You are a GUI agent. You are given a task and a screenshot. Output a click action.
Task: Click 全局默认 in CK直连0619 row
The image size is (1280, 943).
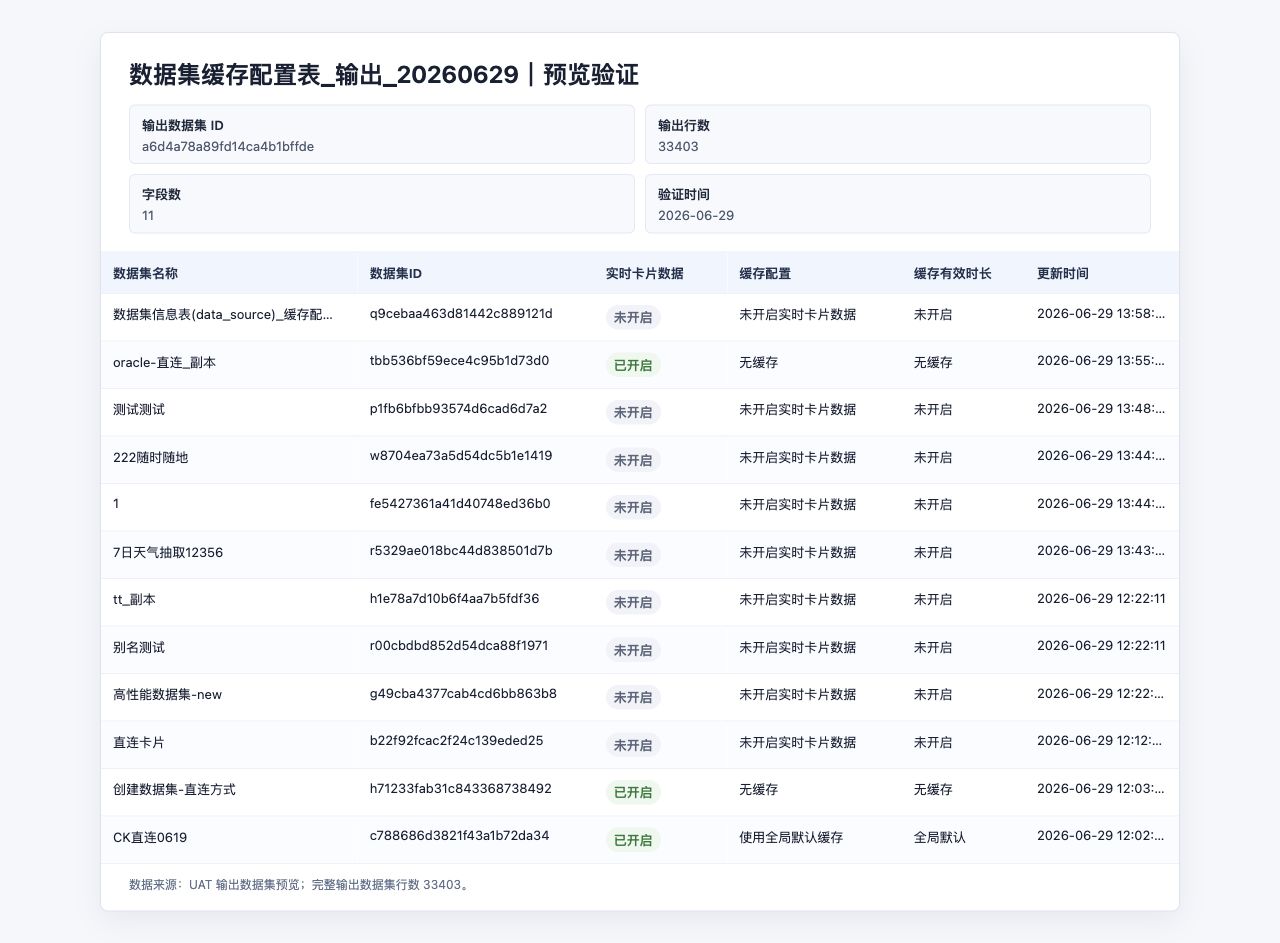pyautogui.click(x=940, y=837)
